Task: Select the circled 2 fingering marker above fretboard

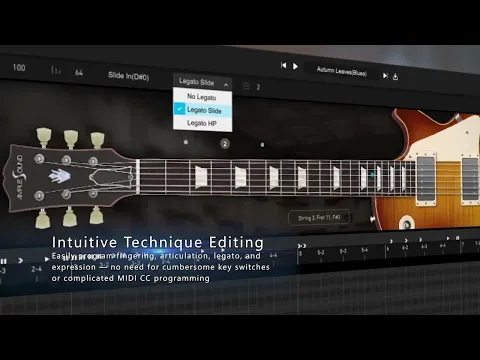Action: pyautogui.click(x=225, y=144)
